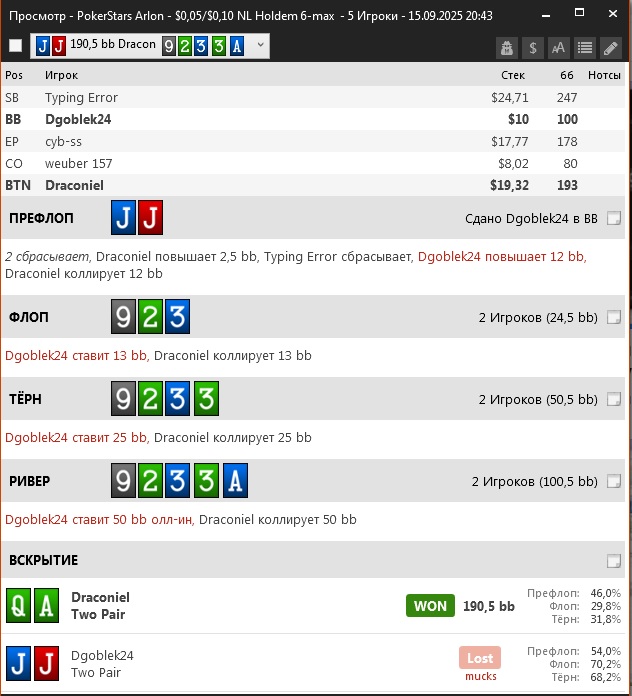
Task: Open the list view icon
Action: [x=585, y=47]
